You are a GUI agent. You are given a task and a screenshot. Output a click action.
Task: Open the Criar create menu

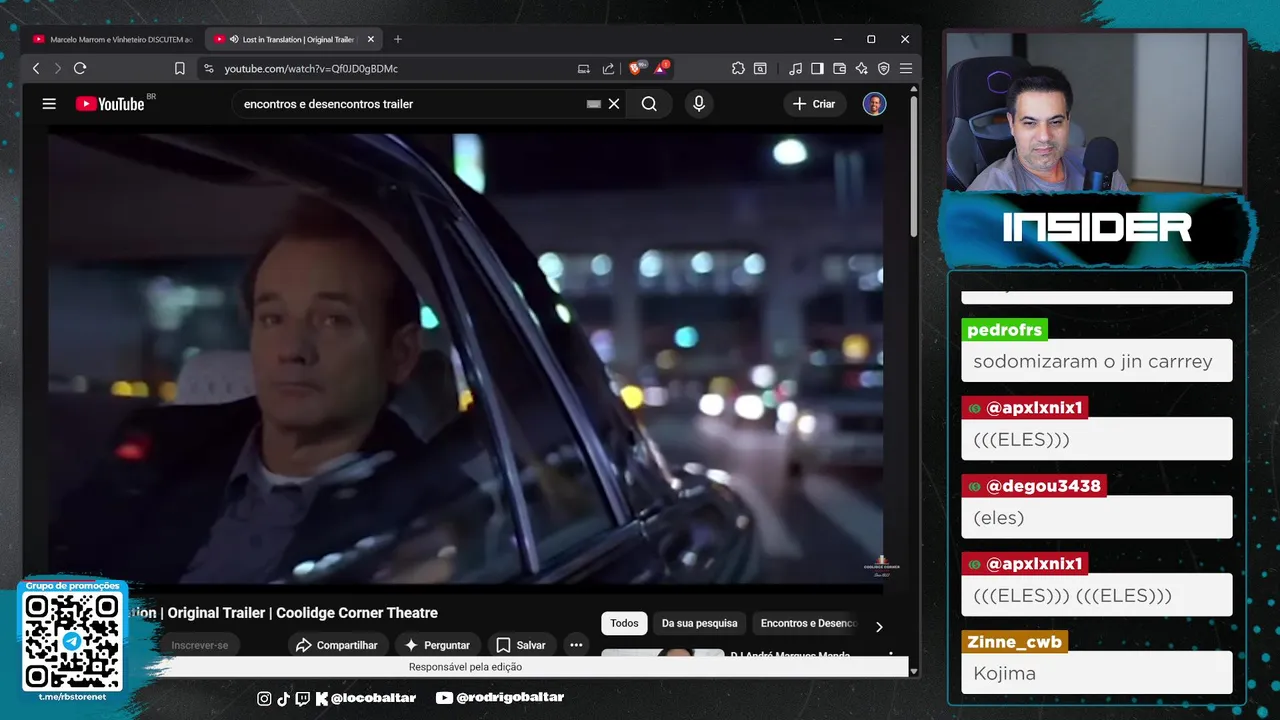[x=814, y=104]
